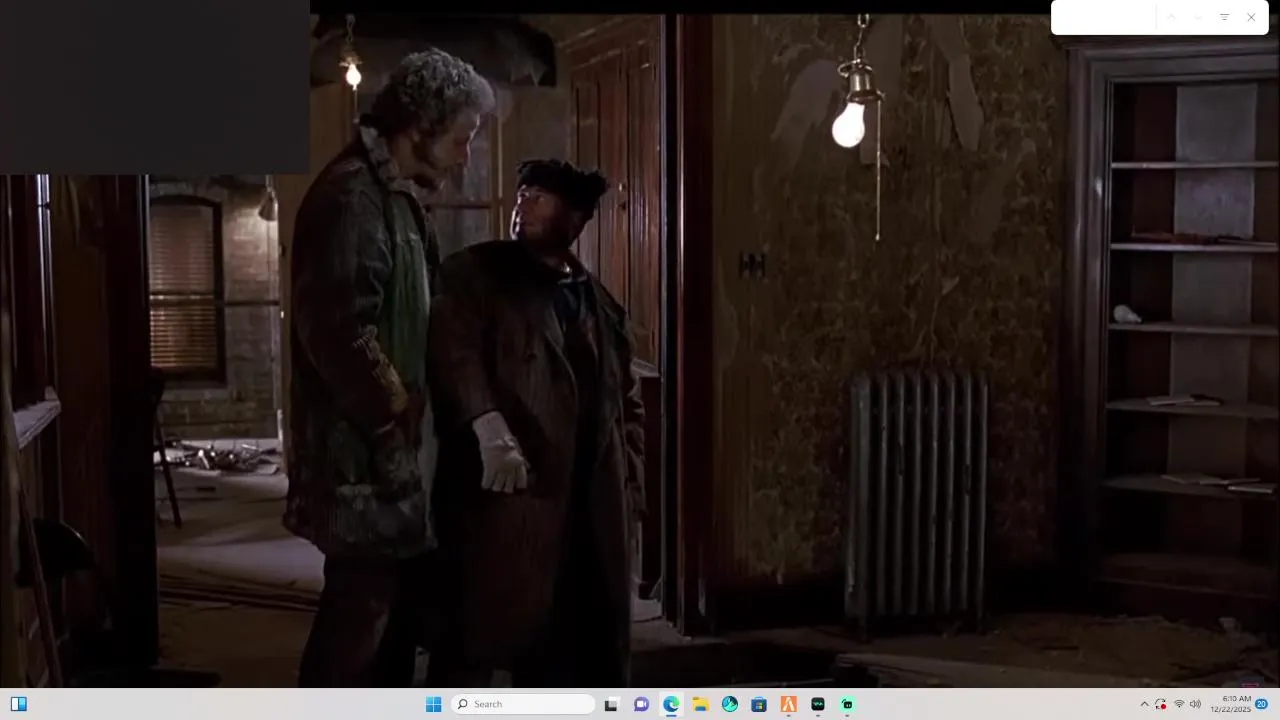Go to previous find result arrow

(1171, 17)
